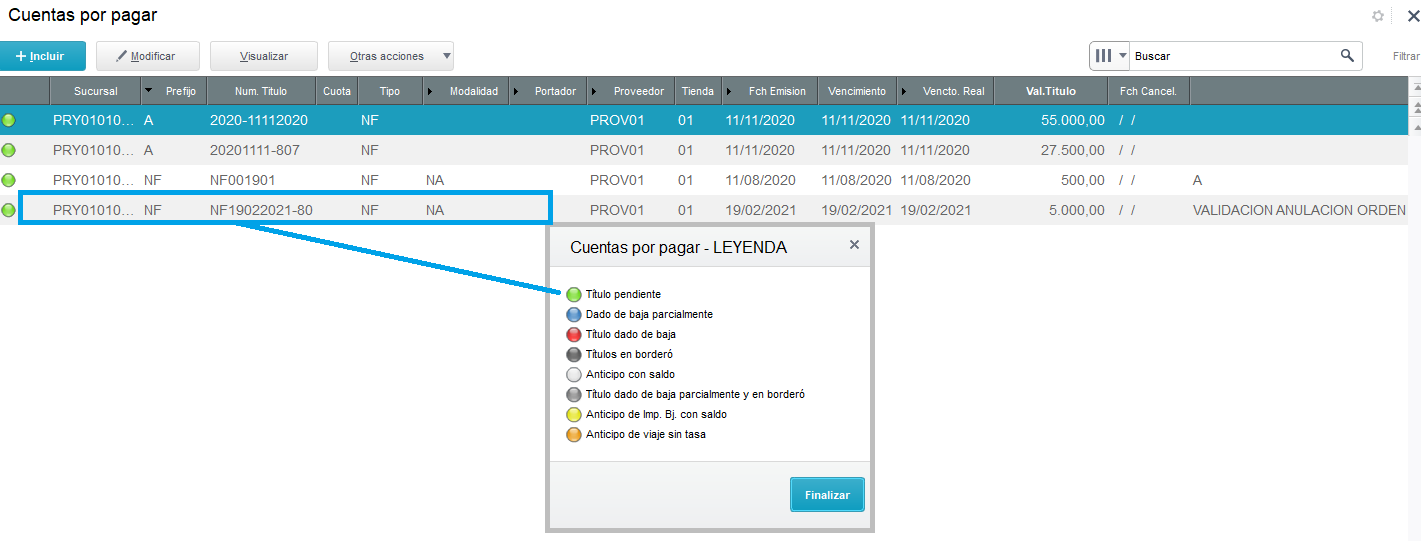This screenshot has width=1421, height=541.
Task: Click the Incluir button
Action: click(x=43, y=56)
